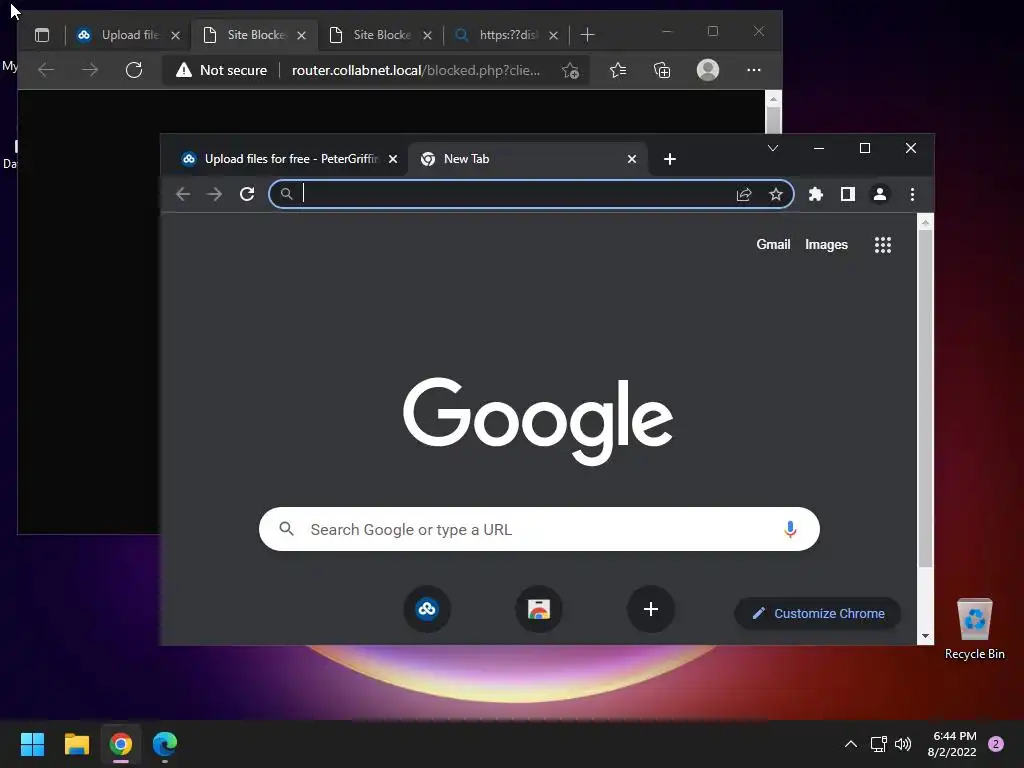This screenshot has height=768, width=1024.
Task: Select the New Tab tab in Chrome
Action: coord(528,159)
